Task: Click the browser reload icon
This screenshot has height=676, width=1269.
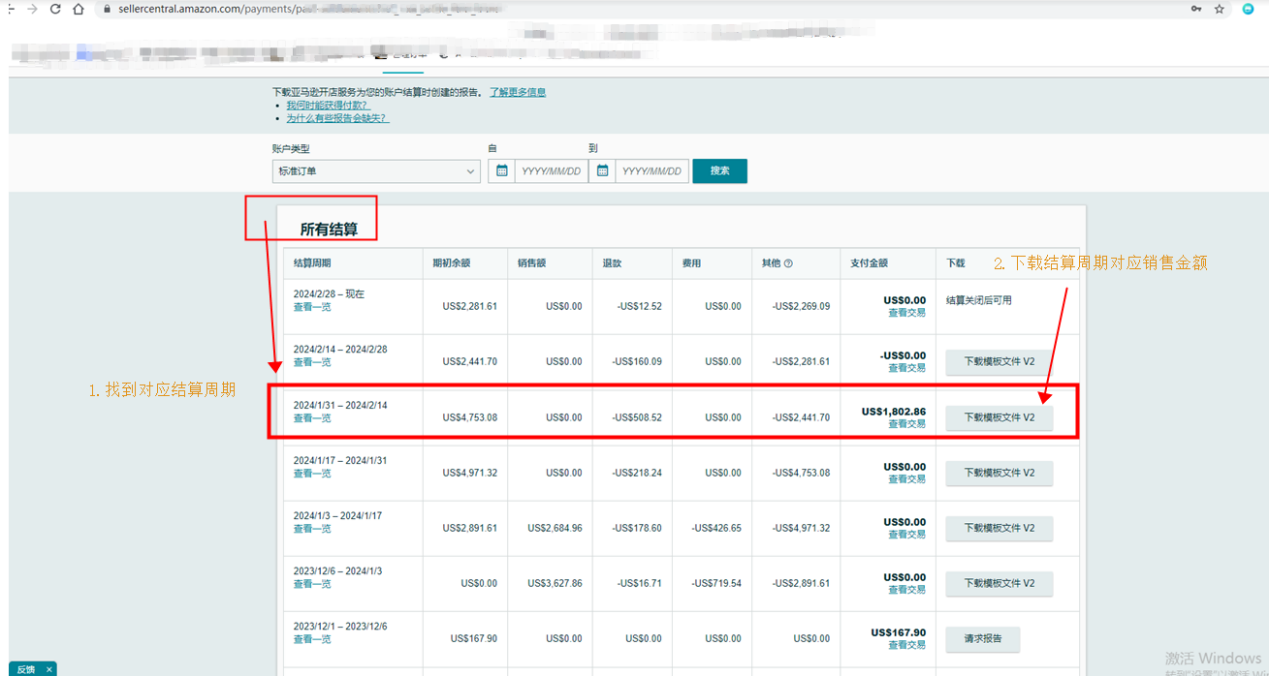Action: 55,9
